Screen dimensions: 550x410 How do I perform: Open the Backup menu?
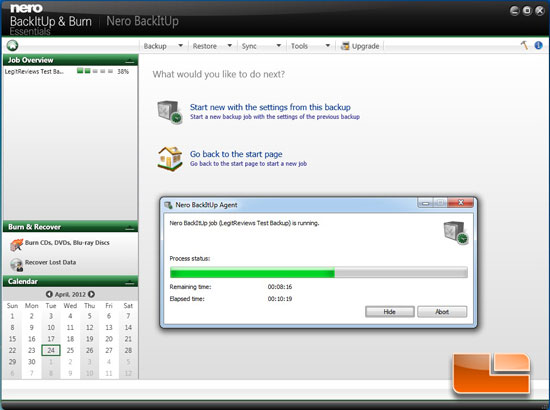click(155, 46)
